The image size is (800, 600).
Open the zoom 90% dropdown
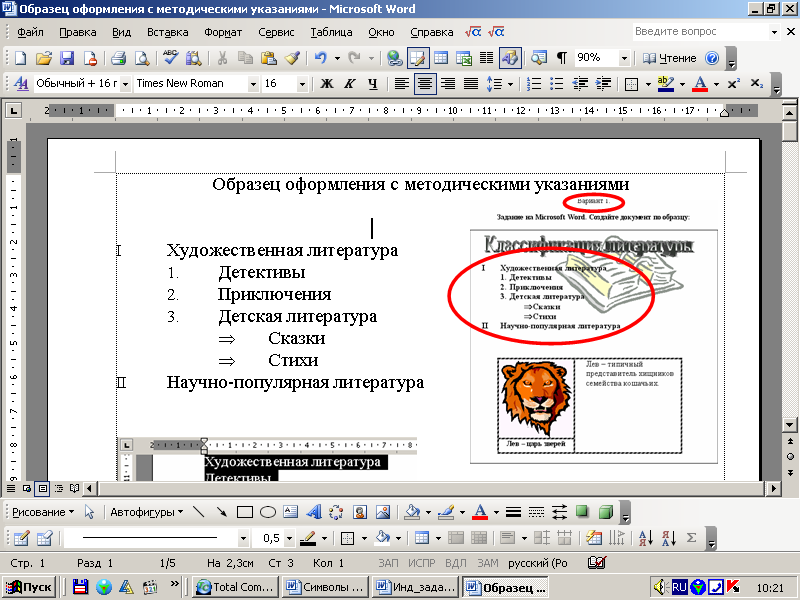click(624, 58)
